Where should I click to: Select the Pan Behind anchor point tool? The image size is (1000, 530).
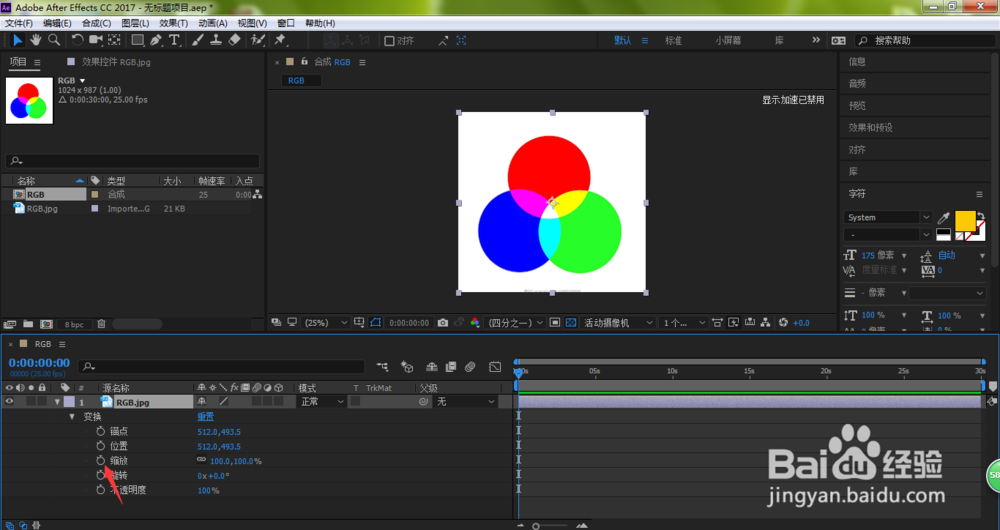point(114,40)
